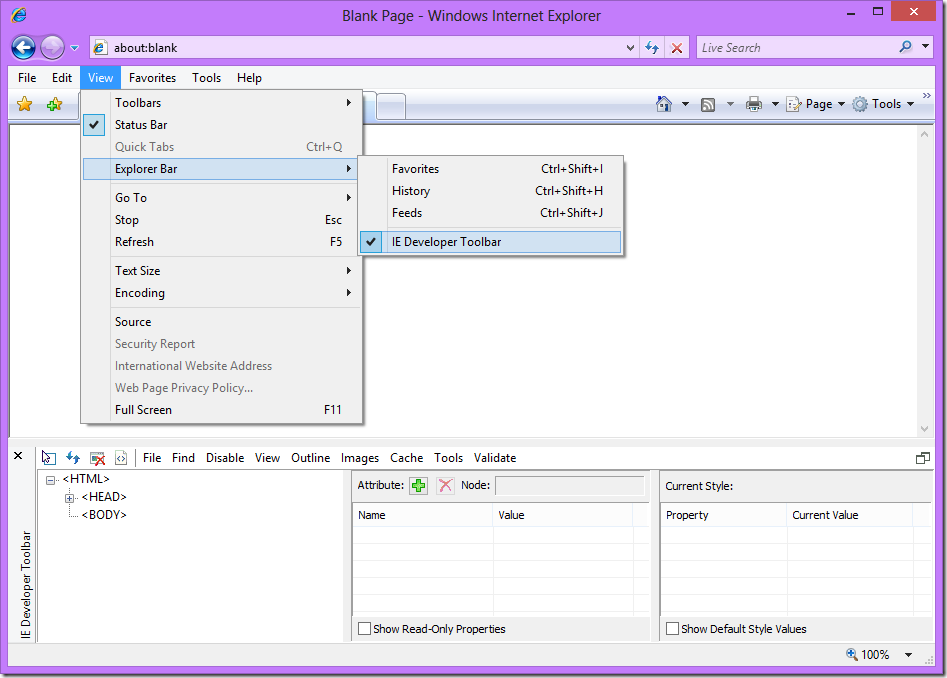Enable Show Read-Only Properties checkbox
This screenshot has width=947, height=678.
tap(364, 628)
